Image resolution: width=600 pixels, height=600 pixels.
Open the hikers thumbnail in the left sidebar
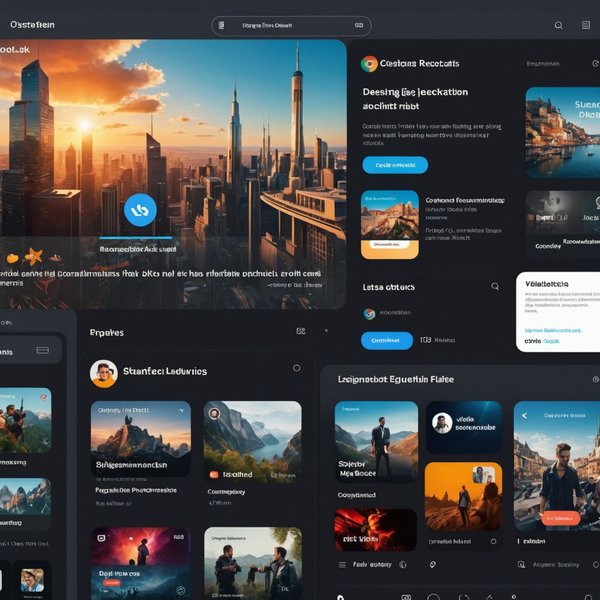tap(25, 420)
